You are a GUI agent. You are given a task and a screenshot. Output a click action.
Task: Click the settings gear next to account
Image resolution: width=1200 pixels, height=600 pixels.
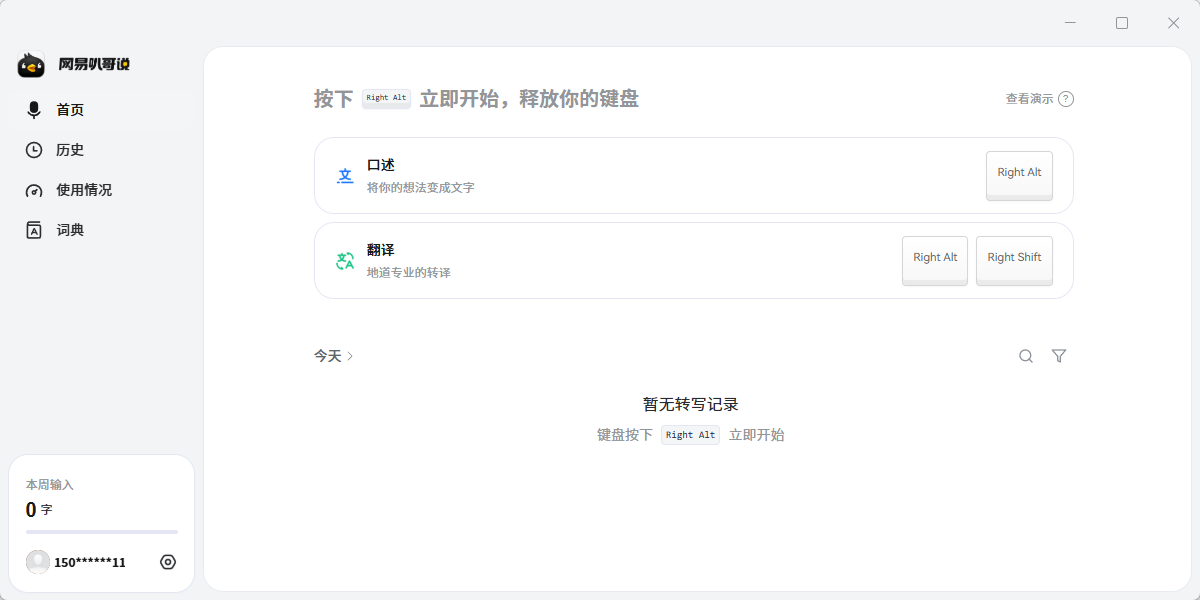168,562
